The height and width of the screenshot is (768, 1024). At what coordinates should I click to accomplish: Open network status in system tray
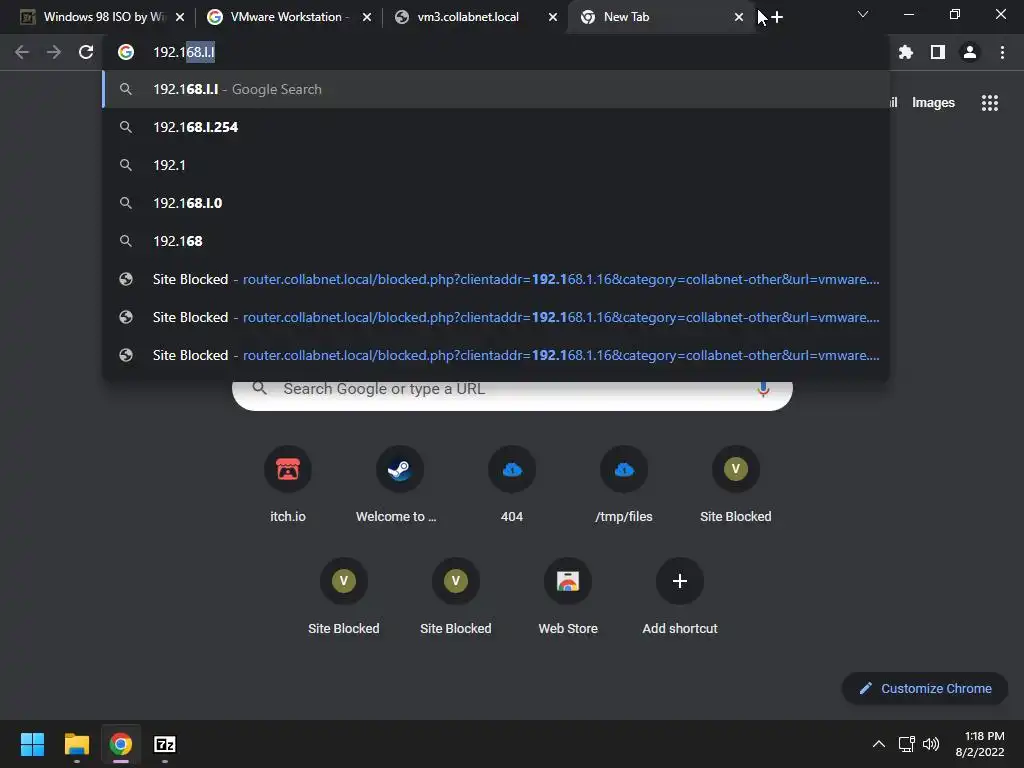click(906, 744)
